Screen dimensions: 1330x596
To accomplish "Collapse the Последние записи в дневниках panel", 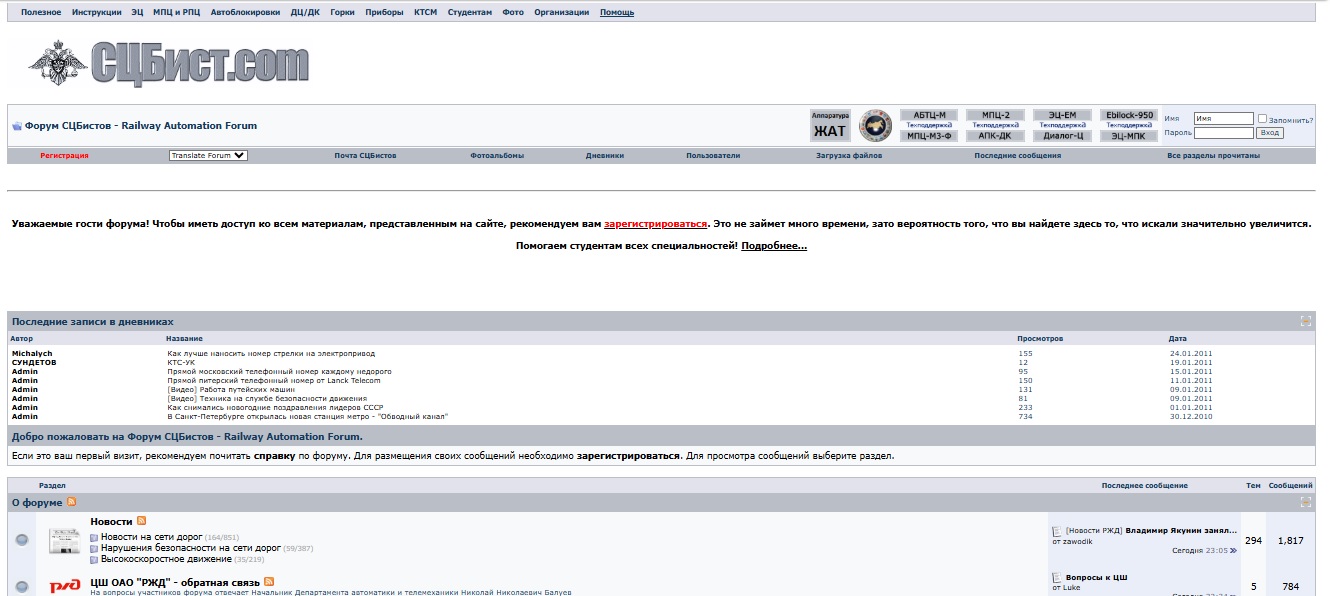I will pos(1305,321).
